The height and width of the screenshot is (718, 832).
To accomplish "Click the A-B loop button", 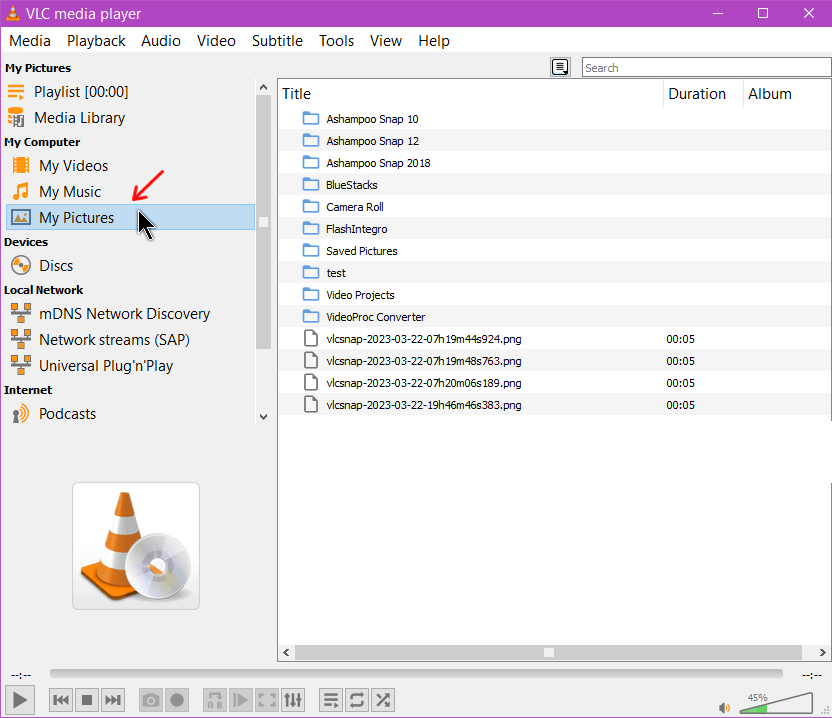I will click(x=215, y=700).
